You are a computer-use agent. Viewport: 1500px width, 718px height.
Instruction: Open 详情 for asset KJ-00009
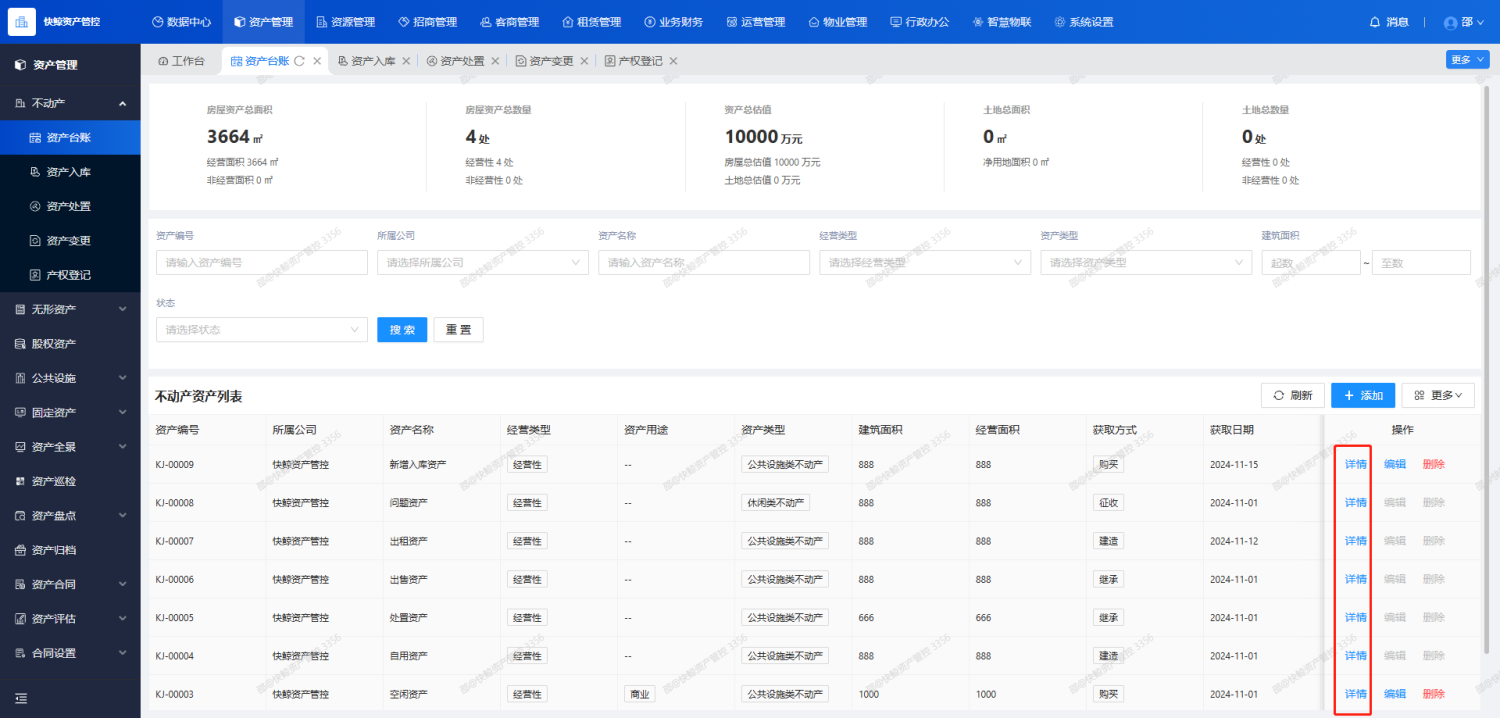click(x=1355, y=464)
